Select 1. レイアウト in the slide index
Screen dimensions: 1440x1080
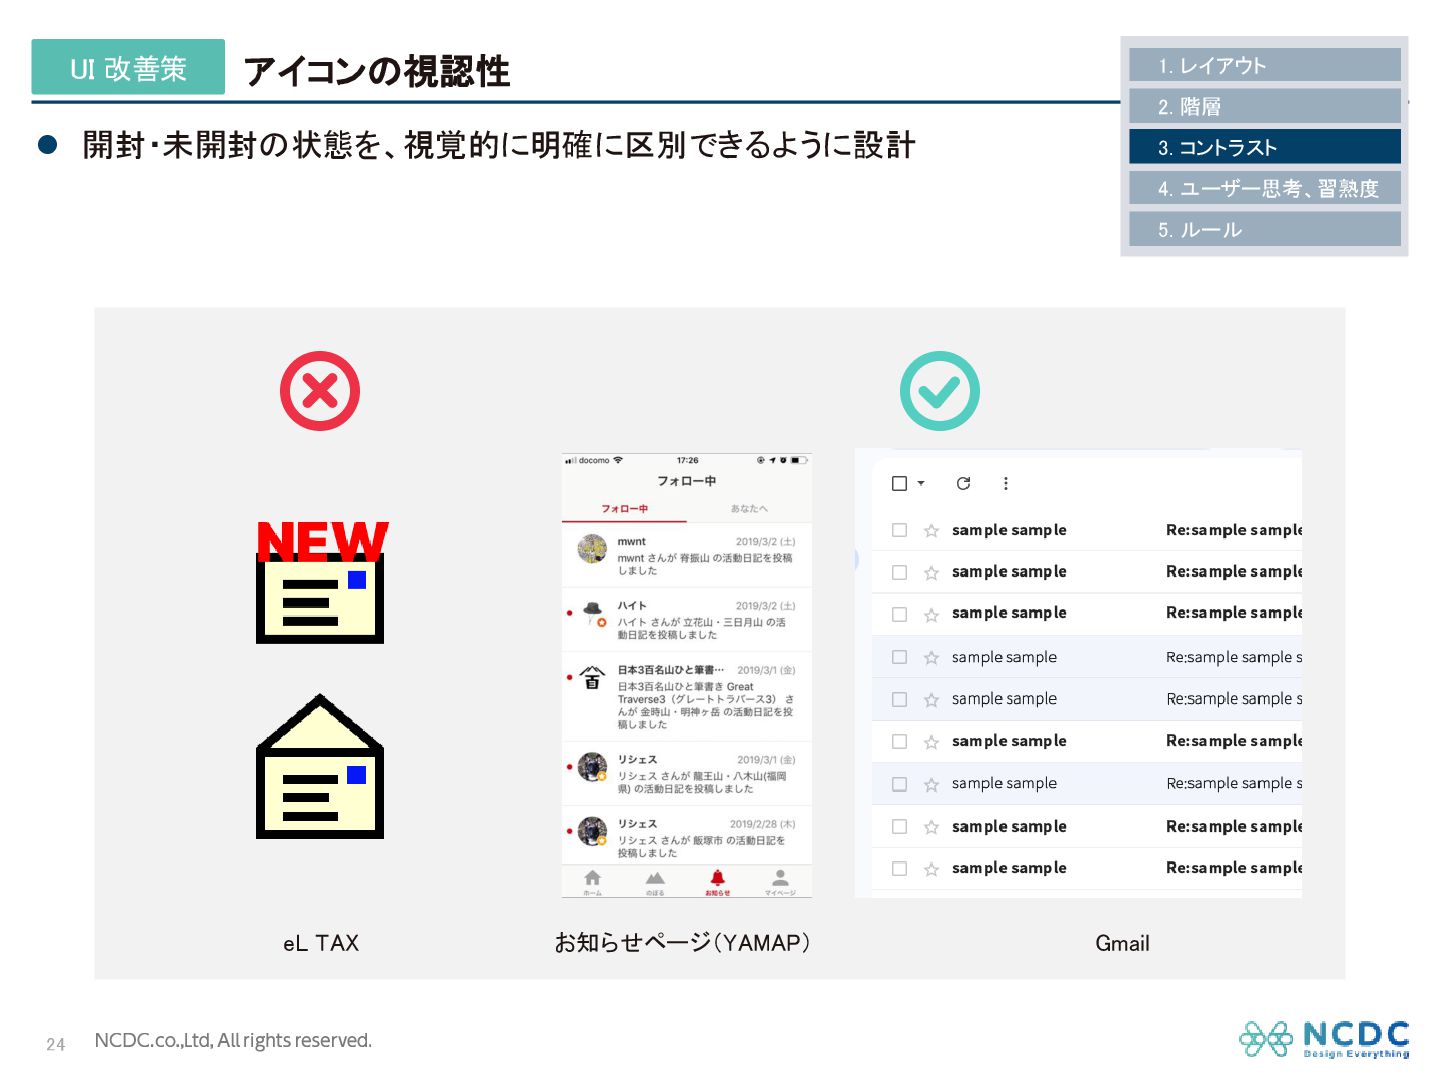tap(1264, 65)
